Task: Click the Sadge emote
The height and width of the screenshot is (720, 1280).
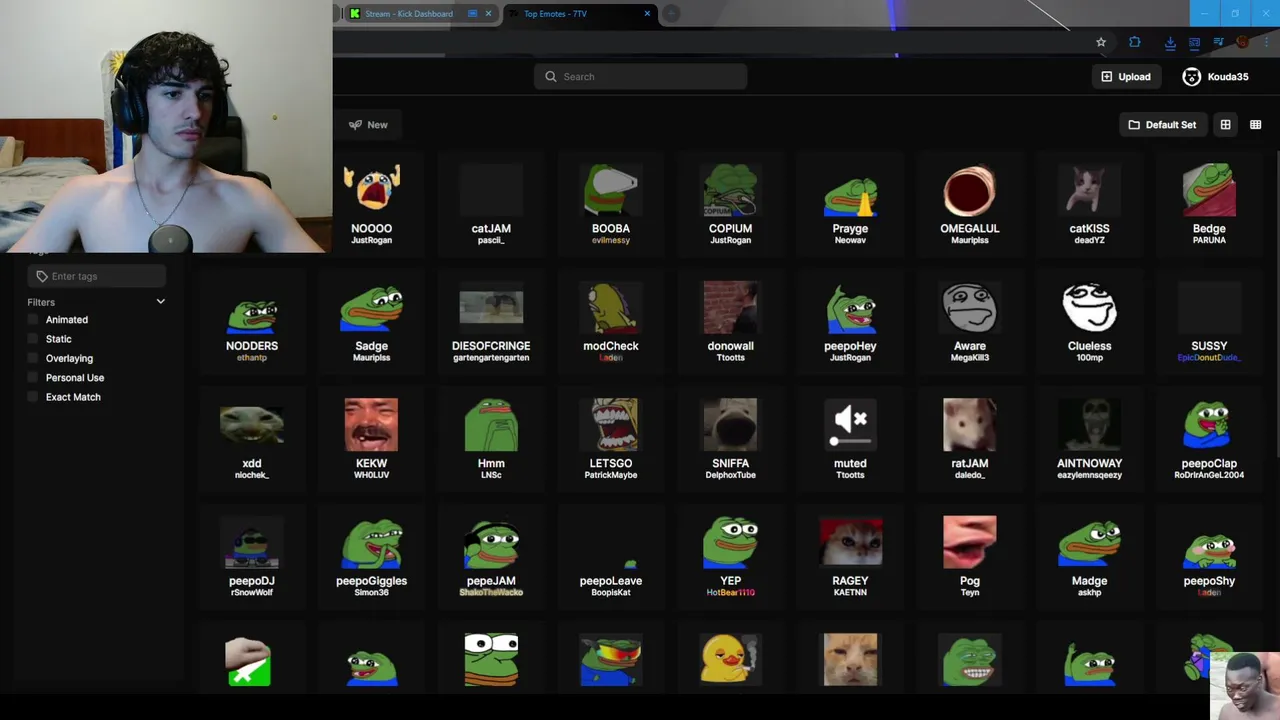Action: (371, 321)
